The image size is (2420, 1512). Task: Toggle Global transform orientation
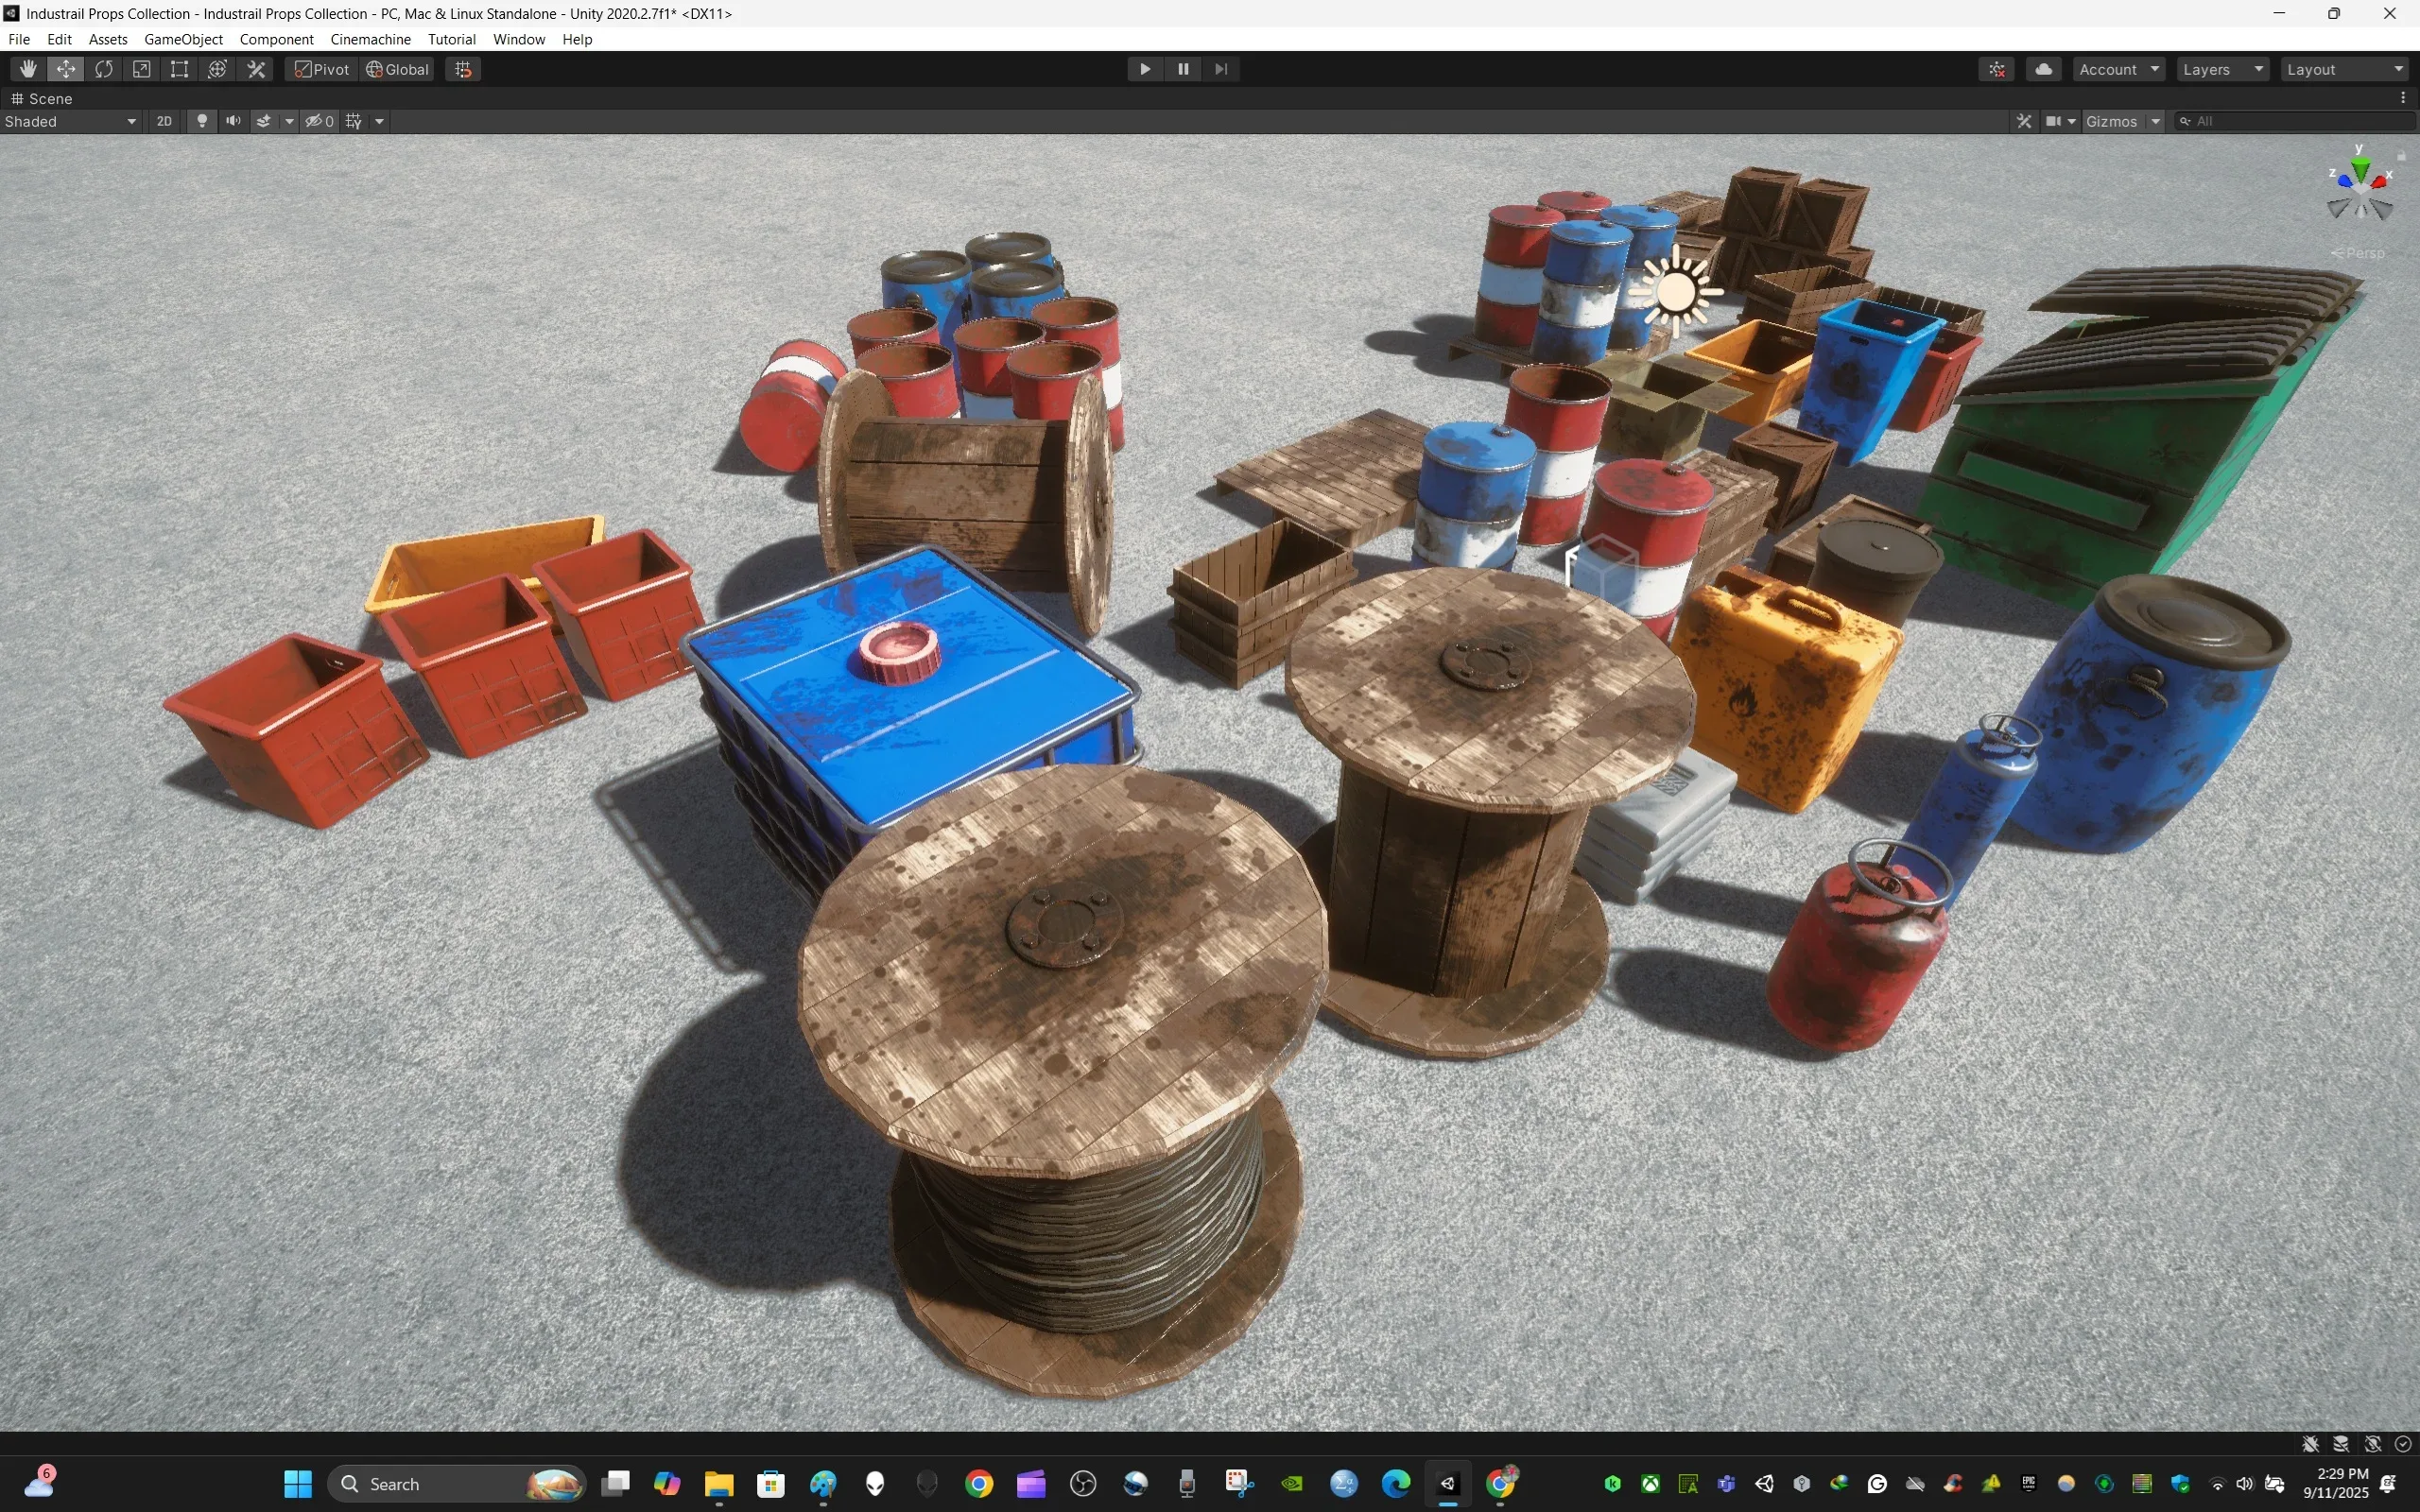(397, 68)
